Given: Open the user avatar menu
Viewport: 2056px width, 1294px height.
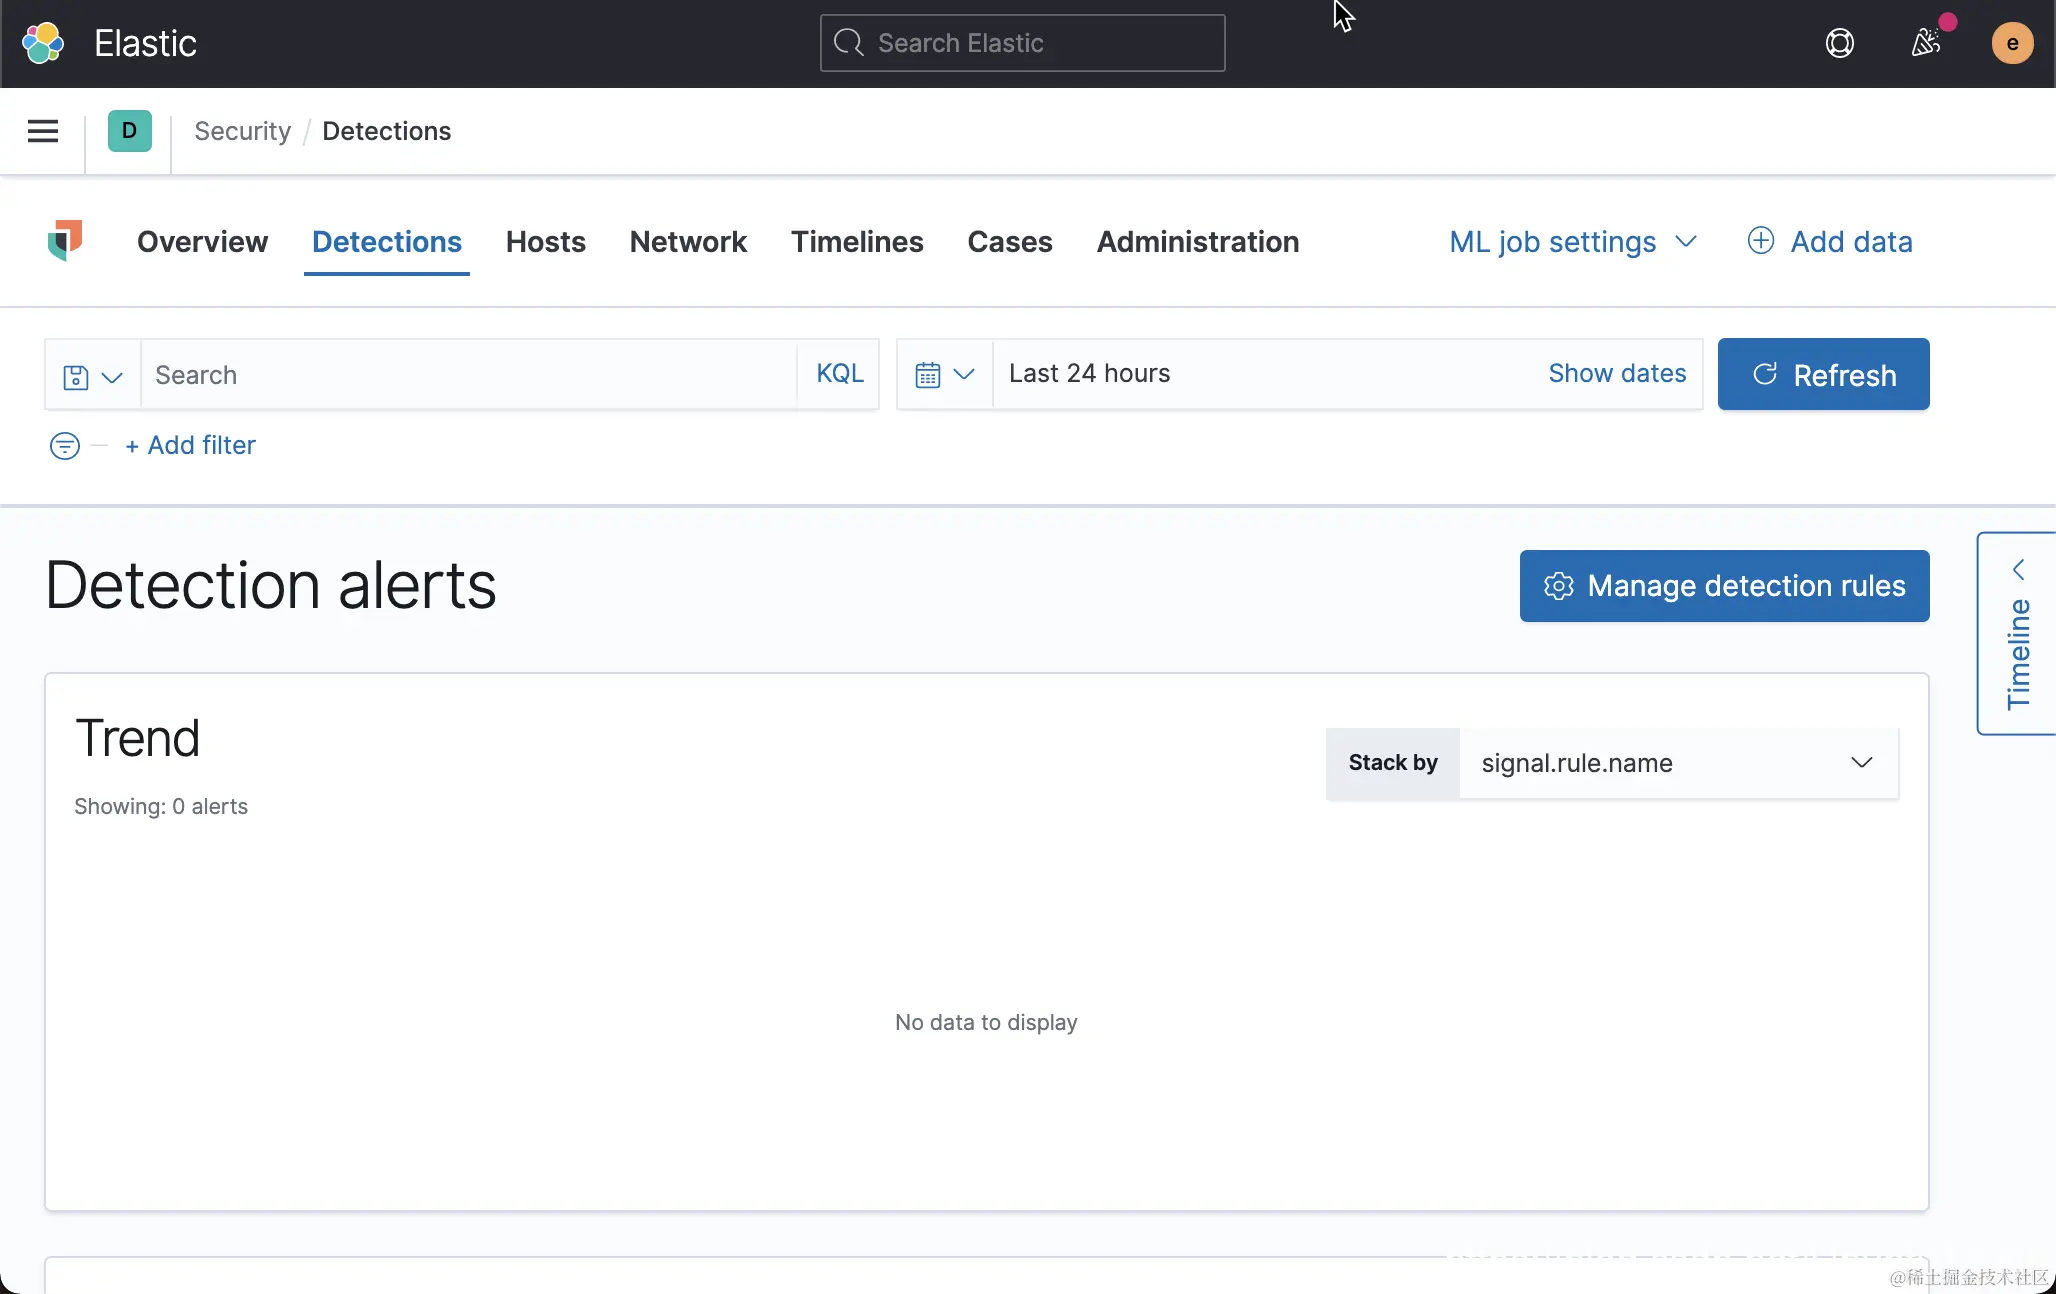Looking at the screenshot, I should pos(2012,43).
